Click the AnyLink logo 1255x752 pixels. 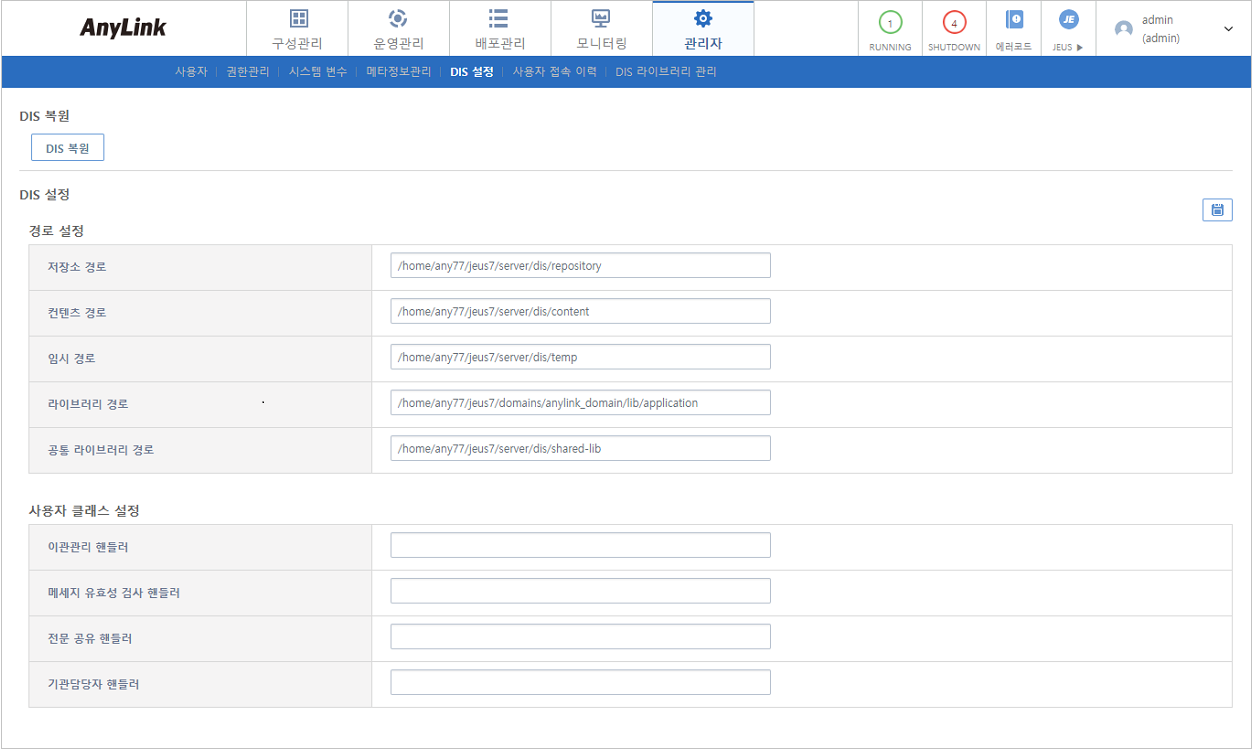point(123,28)
